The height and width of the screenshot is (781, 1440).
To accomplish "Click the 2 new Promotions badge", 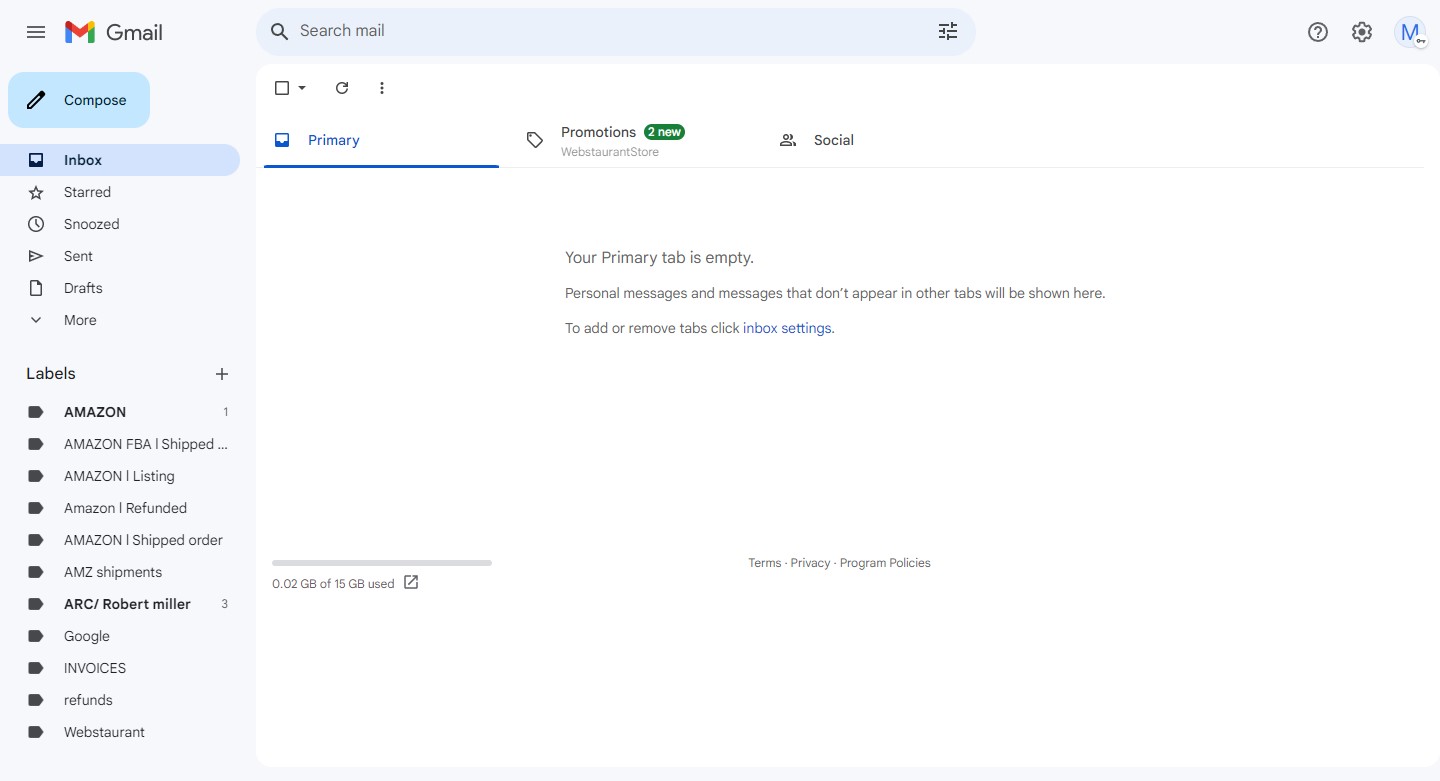I will (664, 132).
